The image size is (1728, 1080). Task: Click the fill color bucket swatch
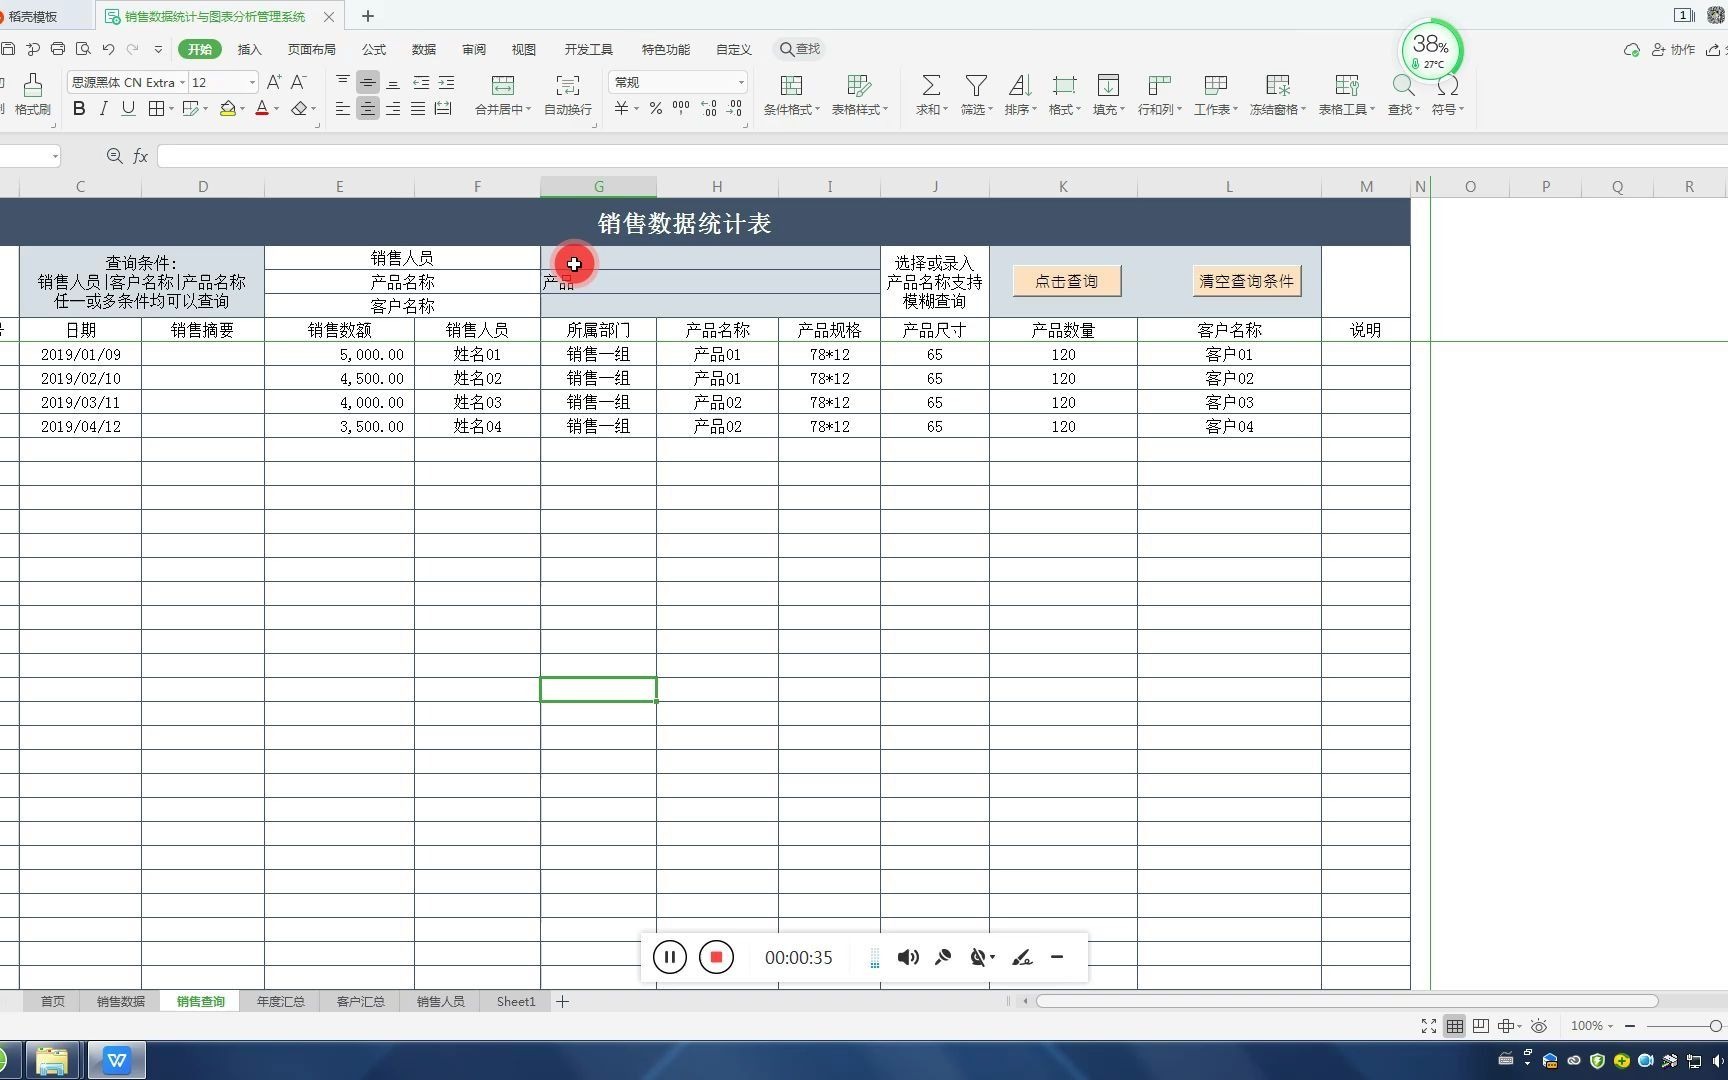(x=228, y=109)
